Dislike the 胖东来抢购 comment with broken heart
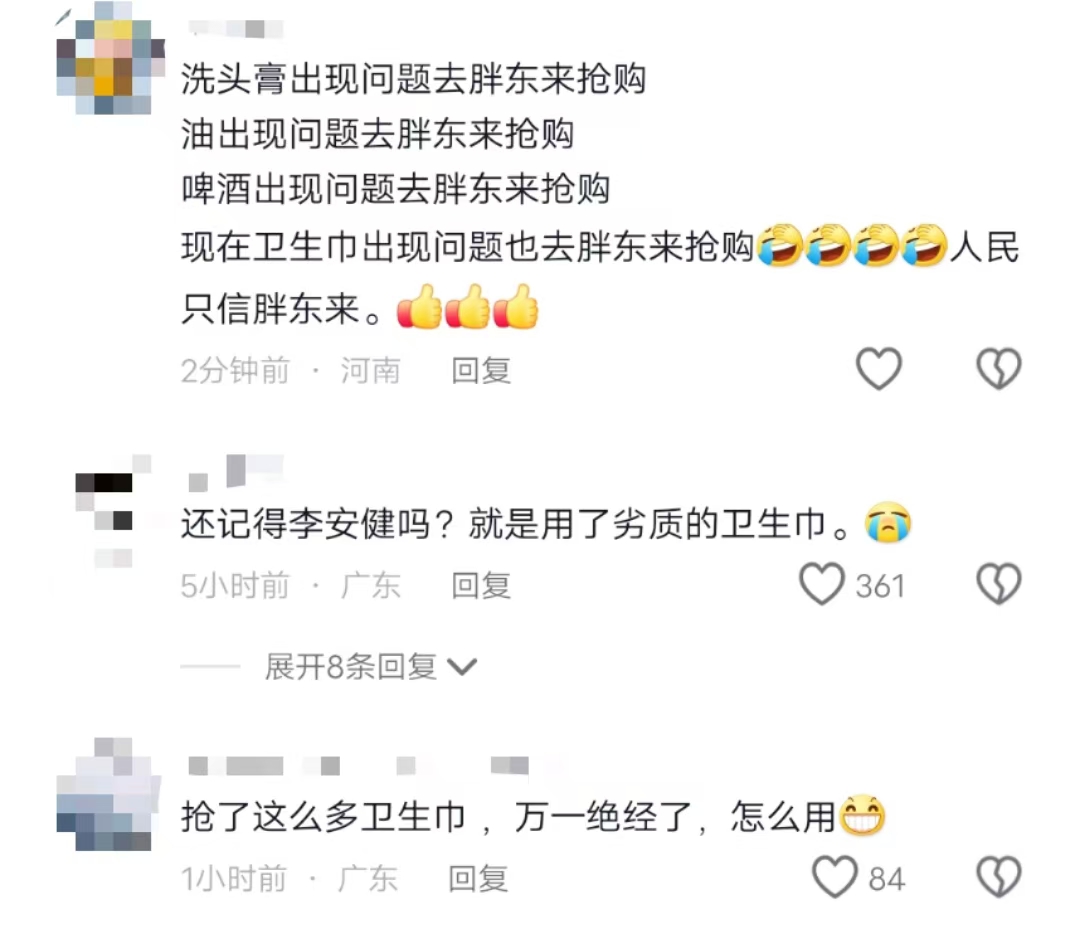 pos(999,369)
